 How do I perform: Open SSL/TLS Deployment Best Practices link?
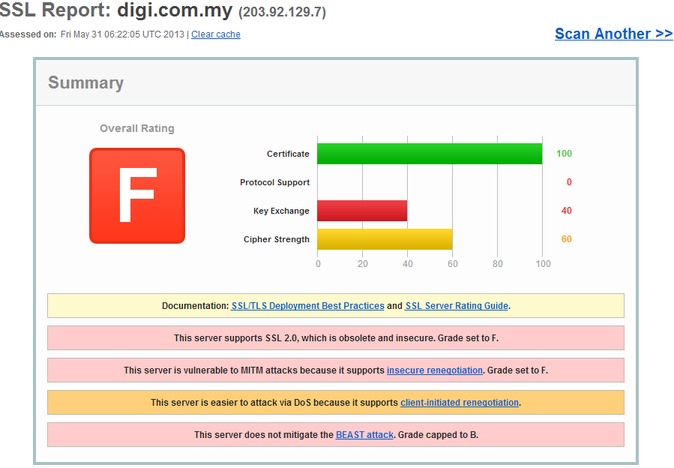tap(308, 306)
